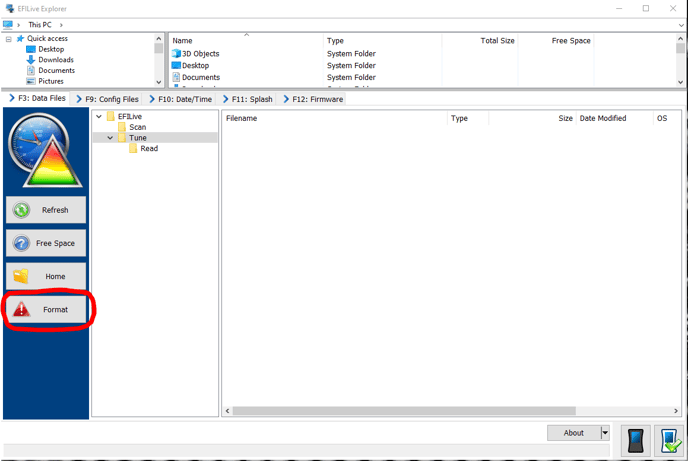Open the dropdown arrow beside About
Image resolution: width=688 pixels, height=461 pixels.
[605, 433]
